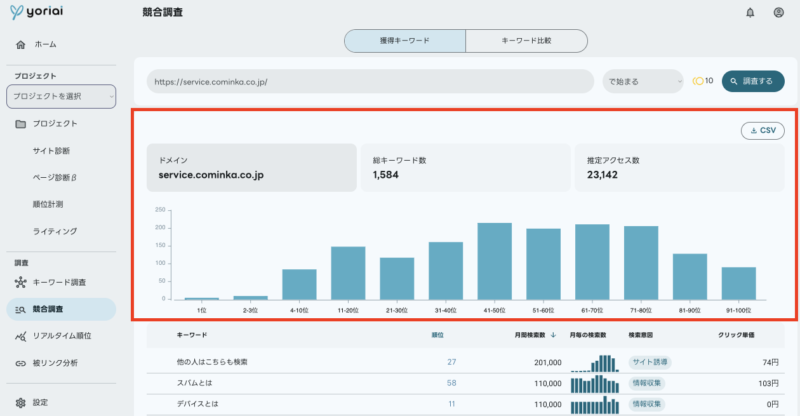Click rank value 11
Image resolution: width=800 pixels, height=416 pixels.
tap(452, 404)
